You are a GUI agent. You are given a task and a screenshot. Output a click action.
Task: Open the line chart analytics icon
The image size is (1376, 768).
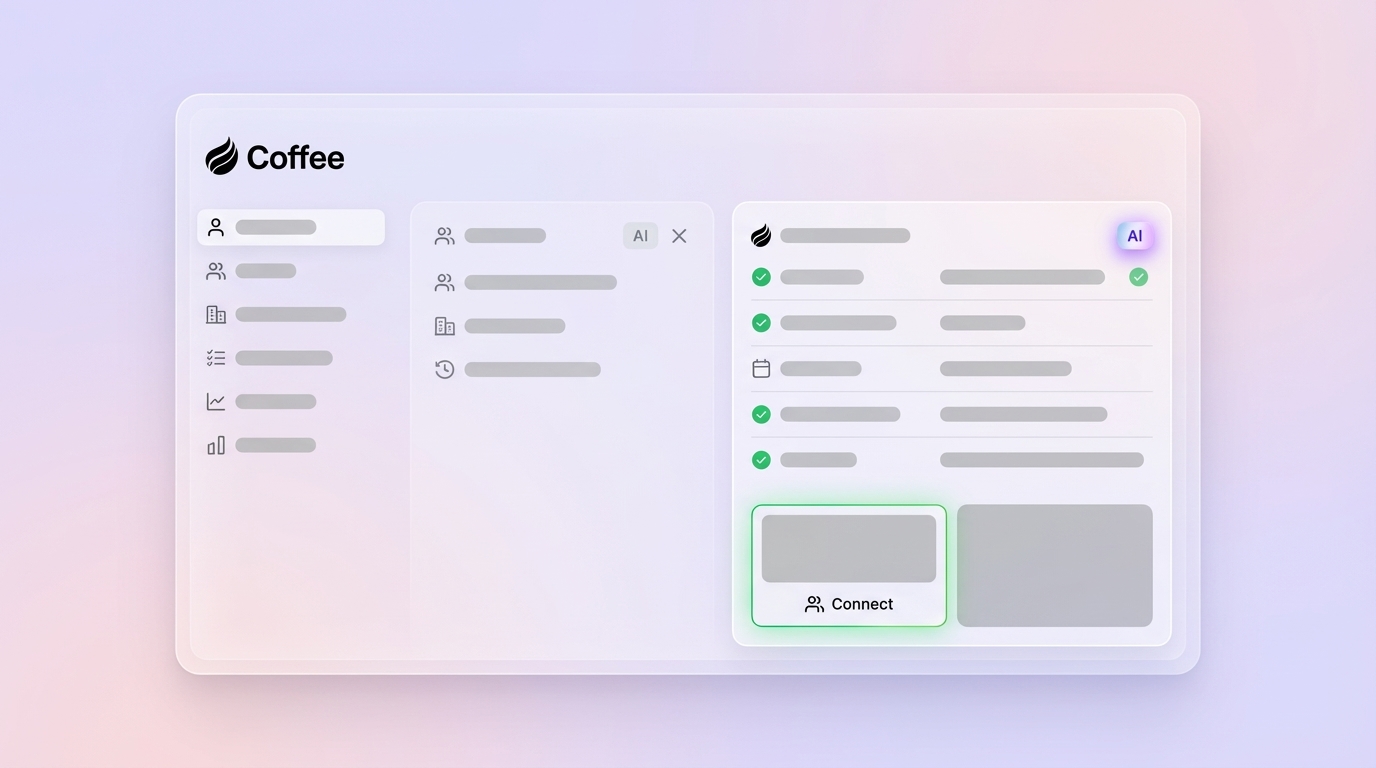tap(215, 400)
